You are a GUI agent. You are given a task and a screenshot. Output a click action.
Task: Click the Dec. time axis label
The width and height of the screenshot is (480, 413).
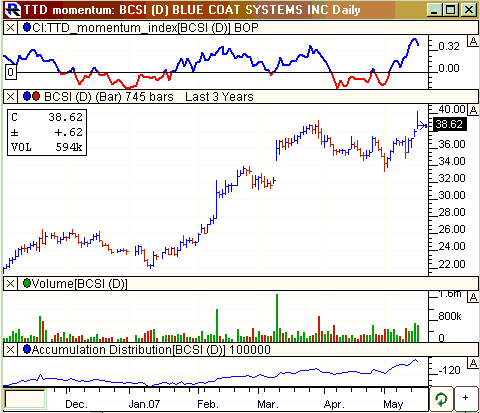pyautogui.click(x=76, y=404)
